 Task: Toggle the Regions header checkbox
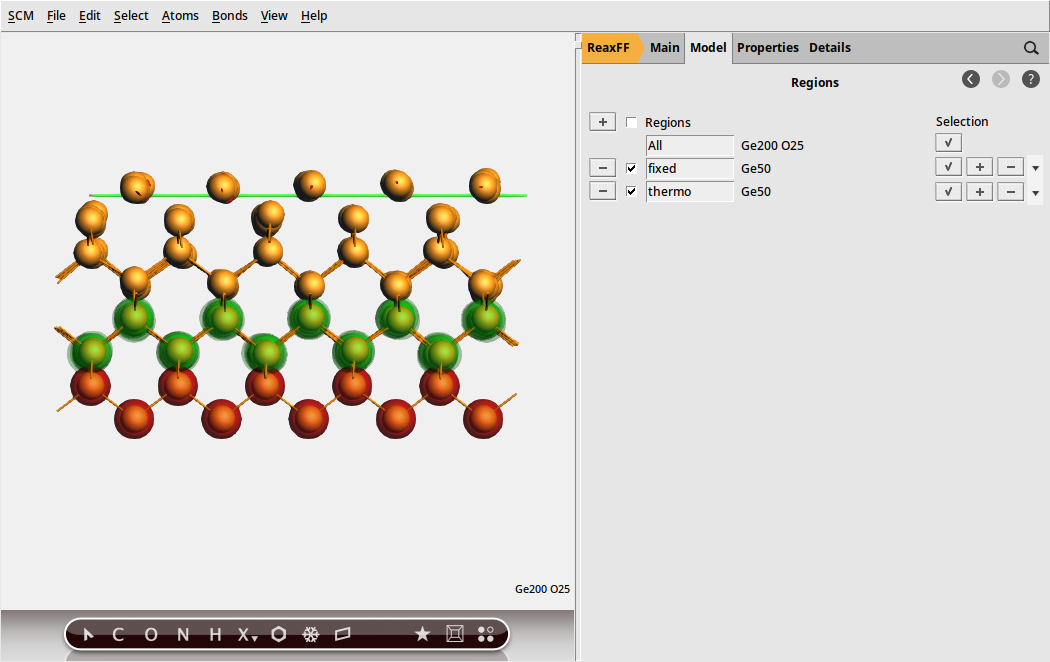[x=631, y=123]
